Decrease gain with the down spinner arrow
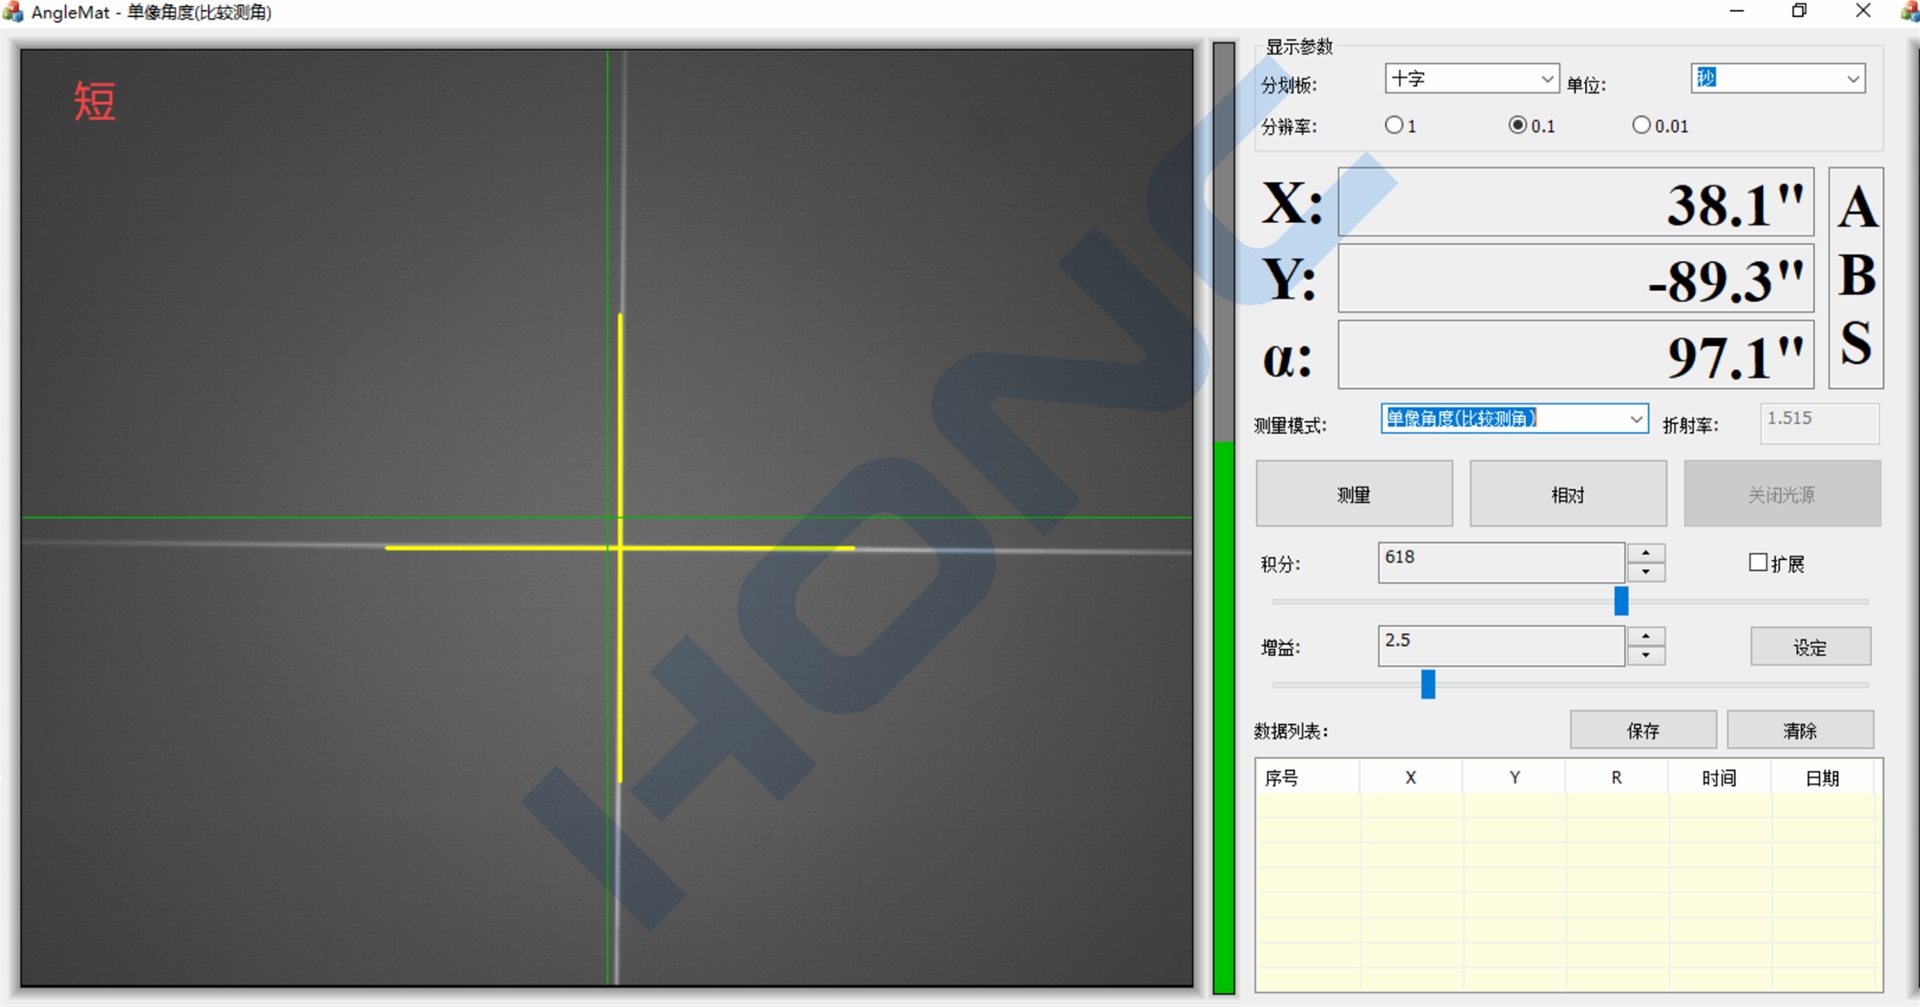Viewport: 1920px width, 1007px height. point(1645,656)
